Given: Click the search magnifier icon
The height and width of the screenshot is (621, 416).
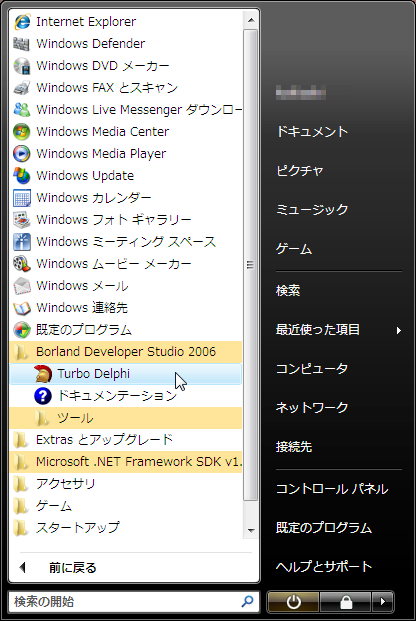Looking at the screenshot, I should coord(248,602).
